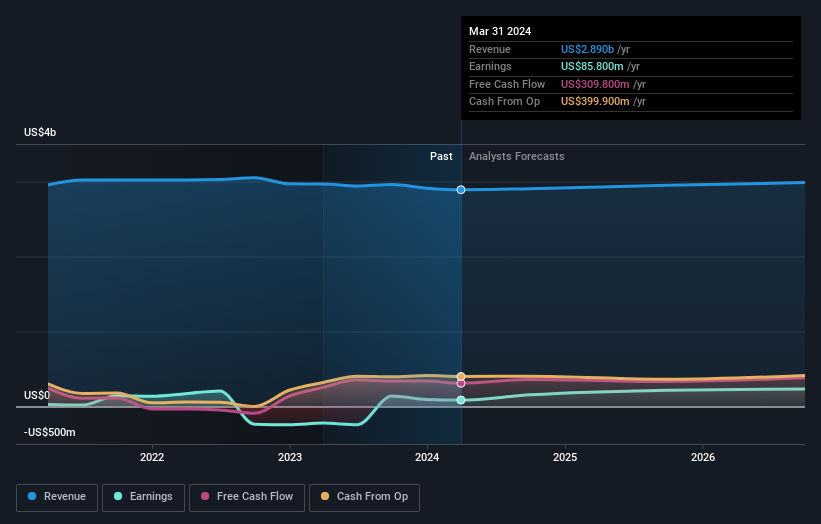Click the US$309.800m free cash flow value
This screenshot has width=821, height=524.
(x=598, y=85)
